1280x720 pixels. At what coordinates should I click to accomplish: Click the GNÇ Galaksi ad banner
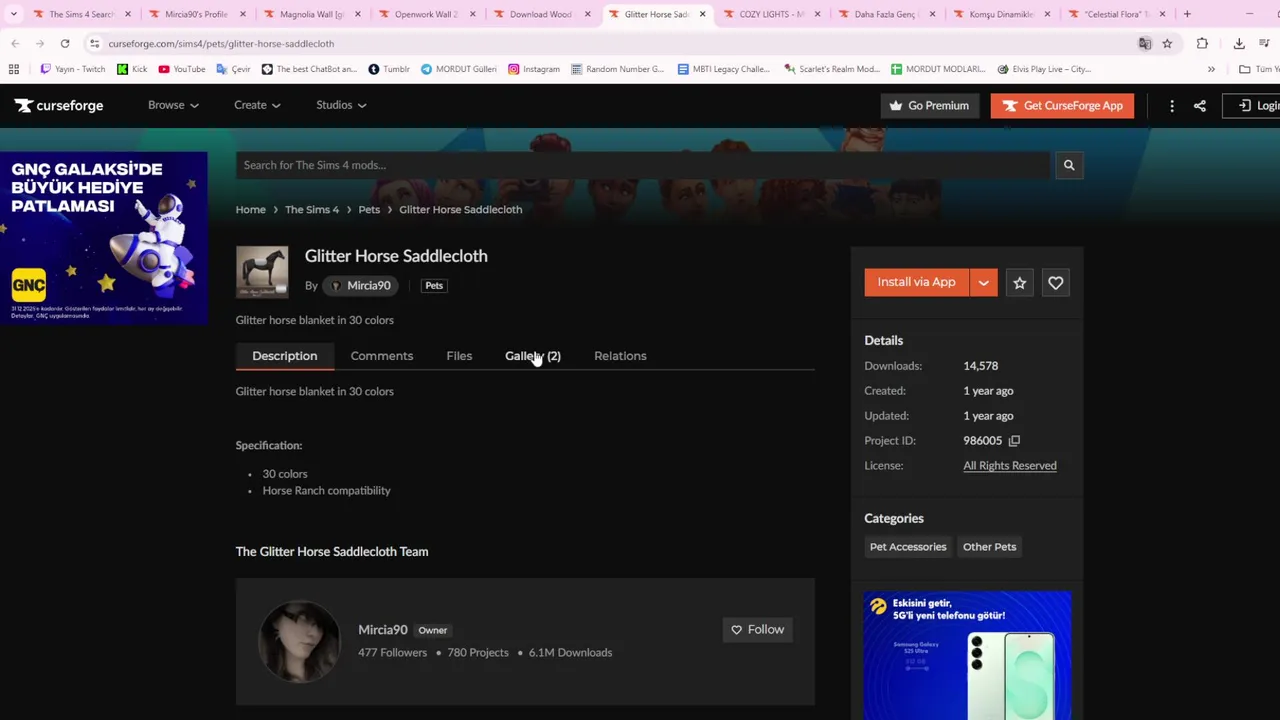104,238
